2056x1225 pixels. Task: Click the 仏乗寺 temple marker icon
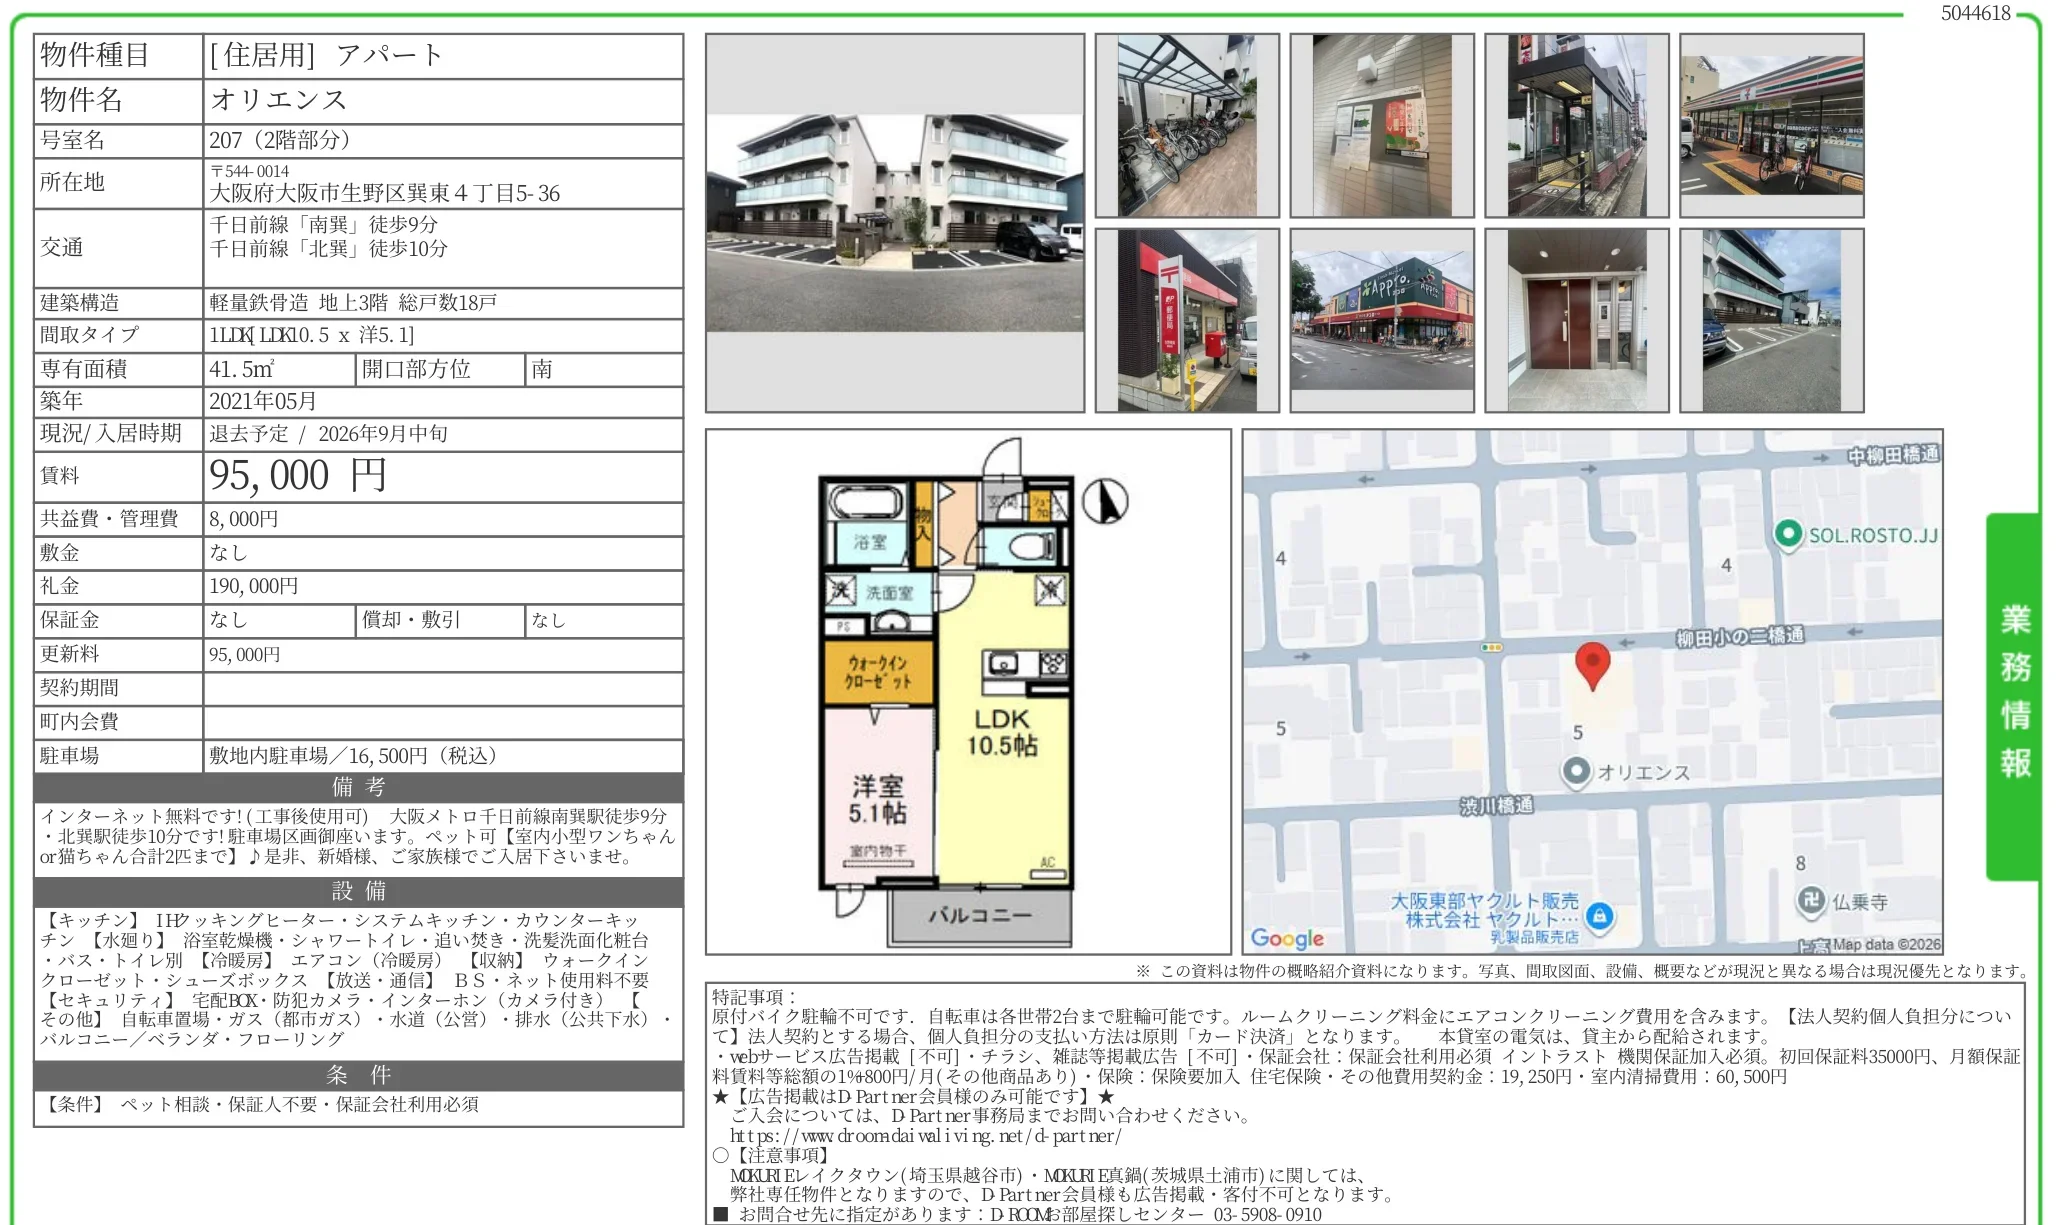pos(1811,901)
